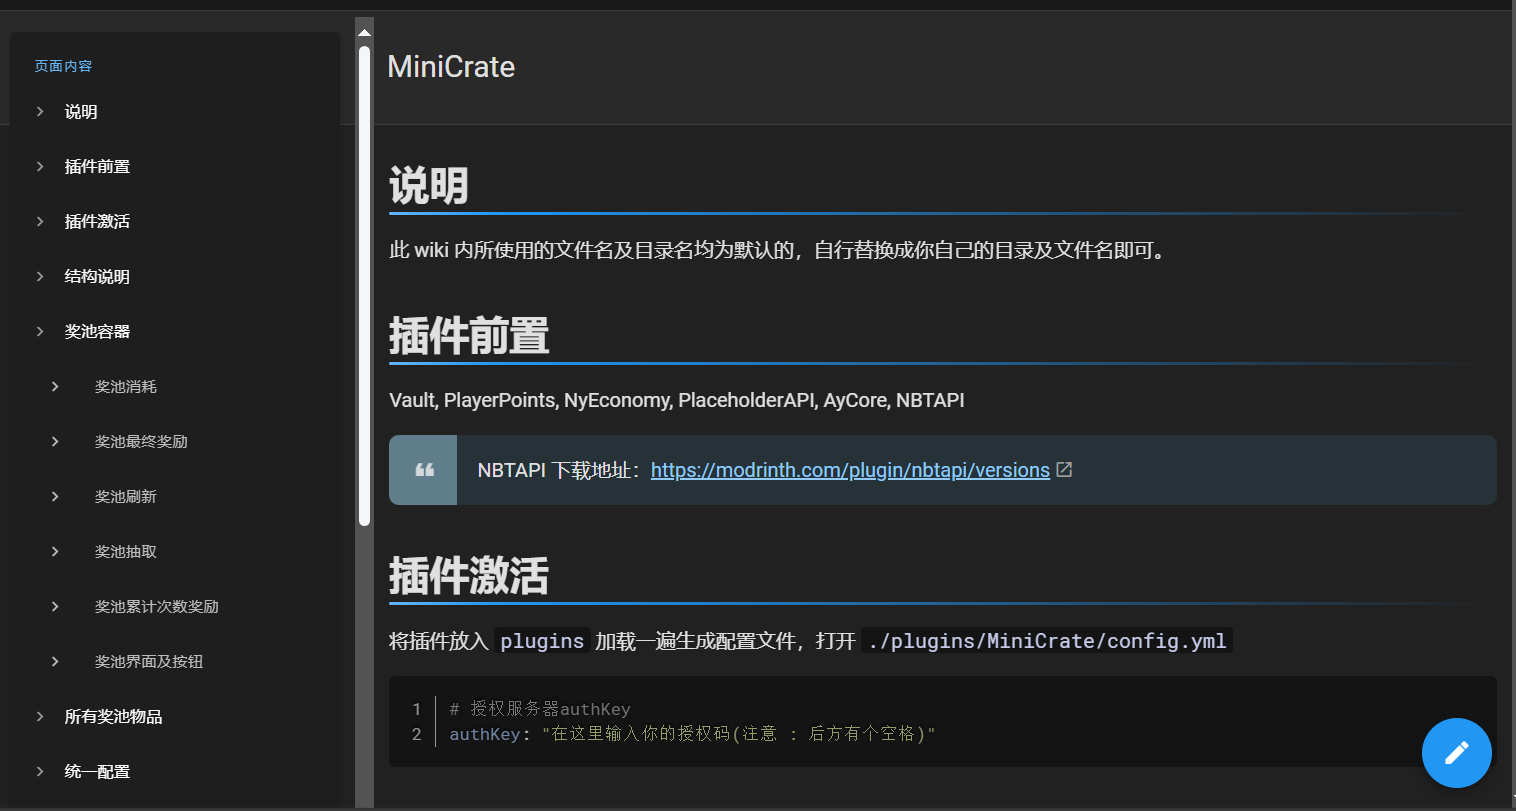Expand the 奖池累计次数奖励 chevron

click(55, 607)
